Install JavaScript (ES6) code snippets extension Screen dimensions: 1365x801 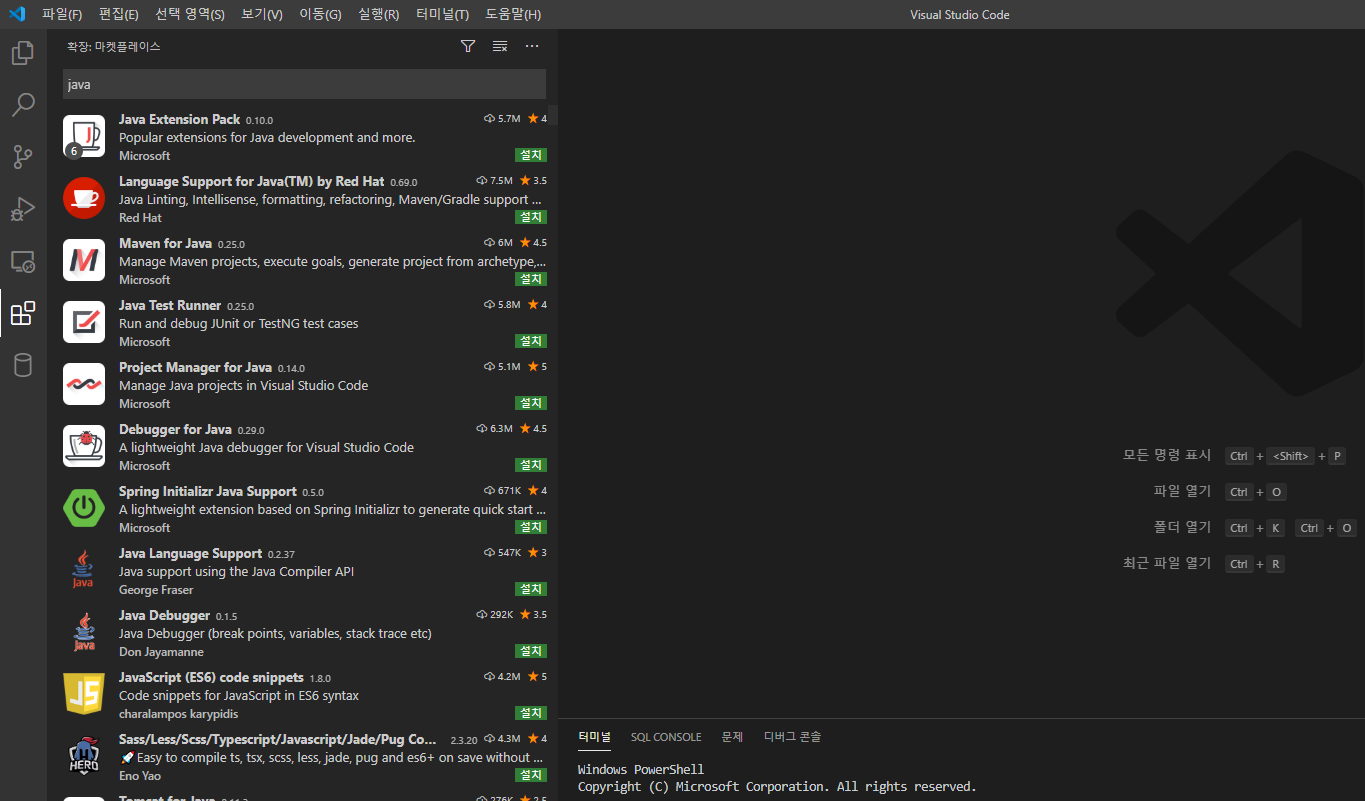pyautogui.click(x=531, y=713)
